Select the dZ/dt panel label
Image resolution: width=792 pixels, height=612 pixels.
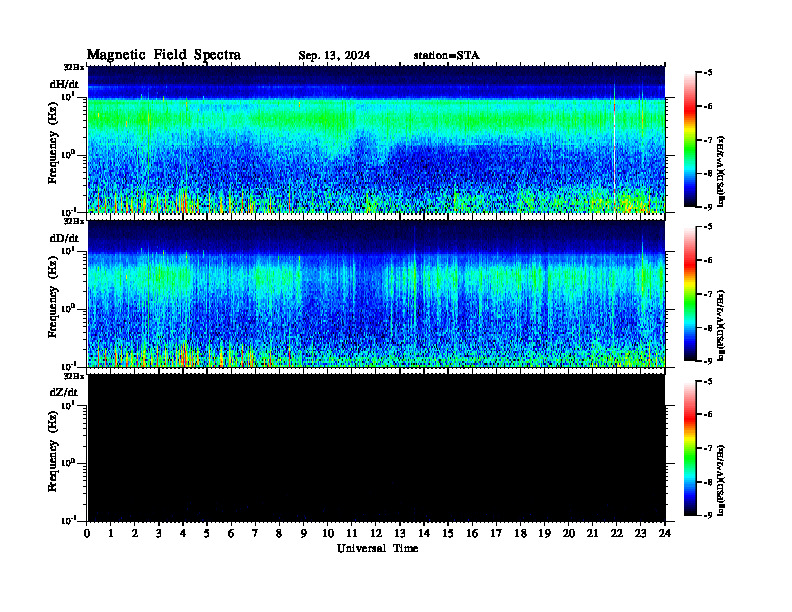pyautogui.click(x=64, y=392)
